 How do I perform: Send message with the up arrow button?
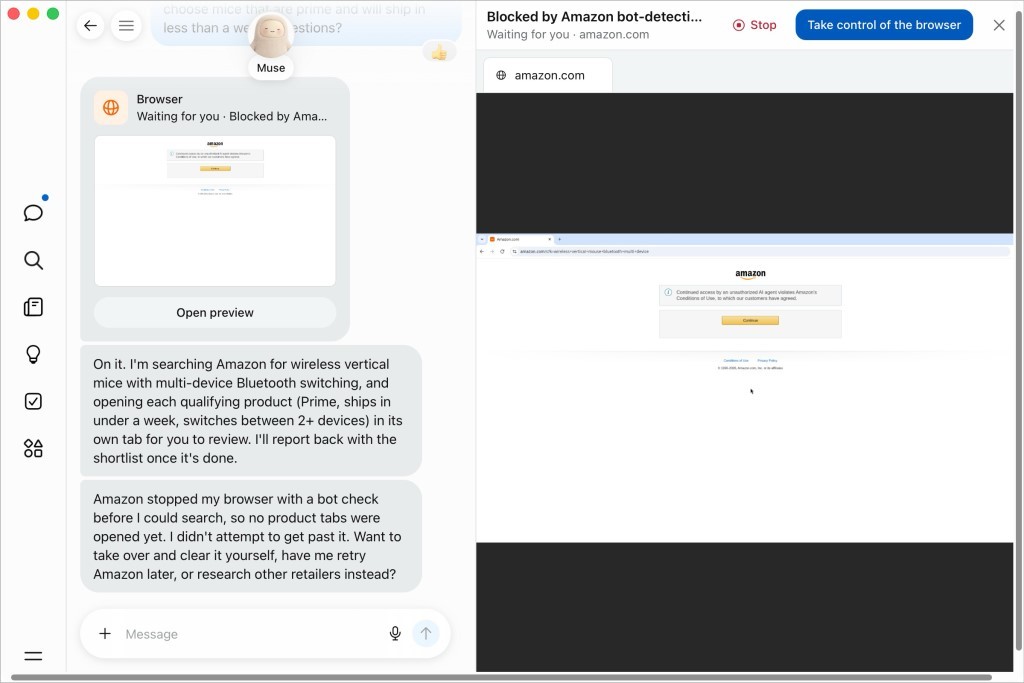[426, 633]
